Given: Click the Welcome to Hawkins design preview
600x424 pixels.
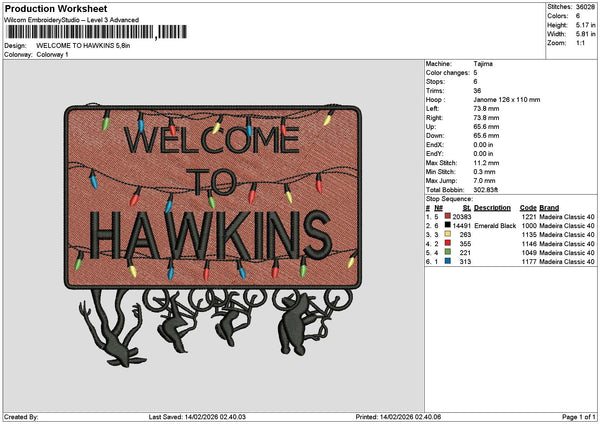Looking at the screenshot, I should (x=213, y=234).
